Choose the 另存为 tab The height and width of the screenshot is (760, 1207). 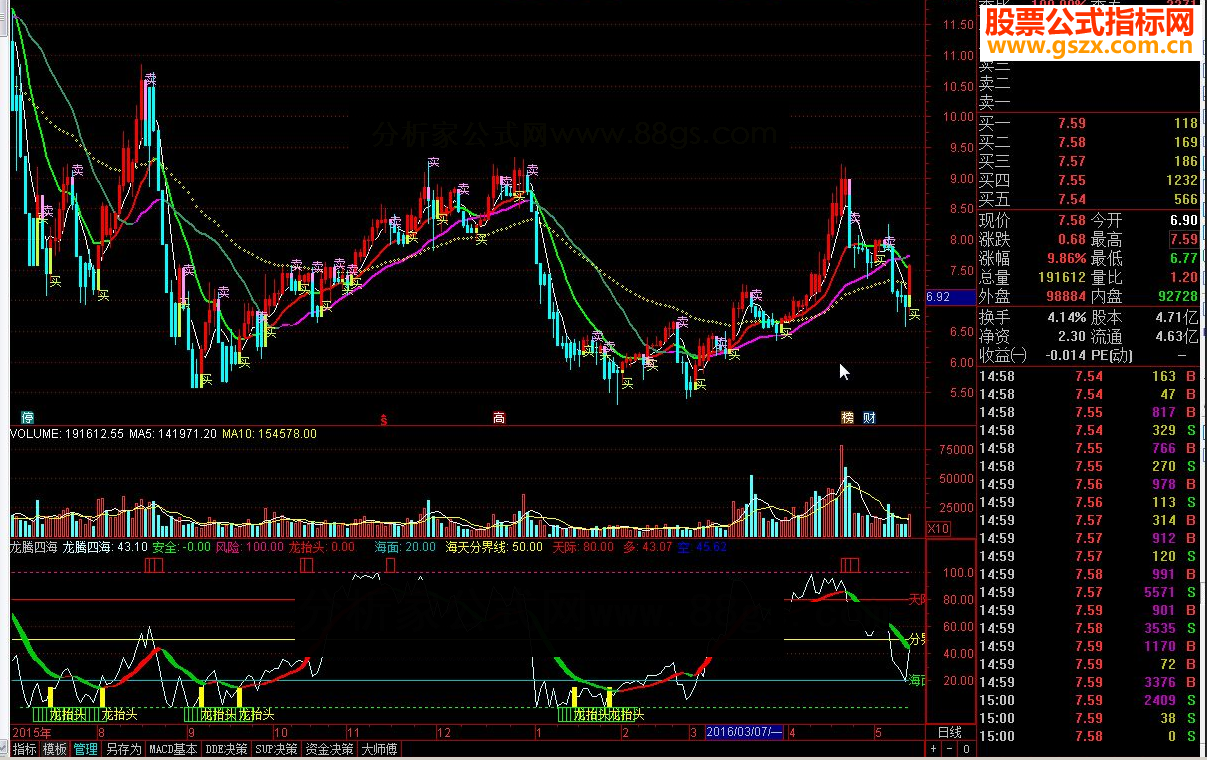coord(124,748)
